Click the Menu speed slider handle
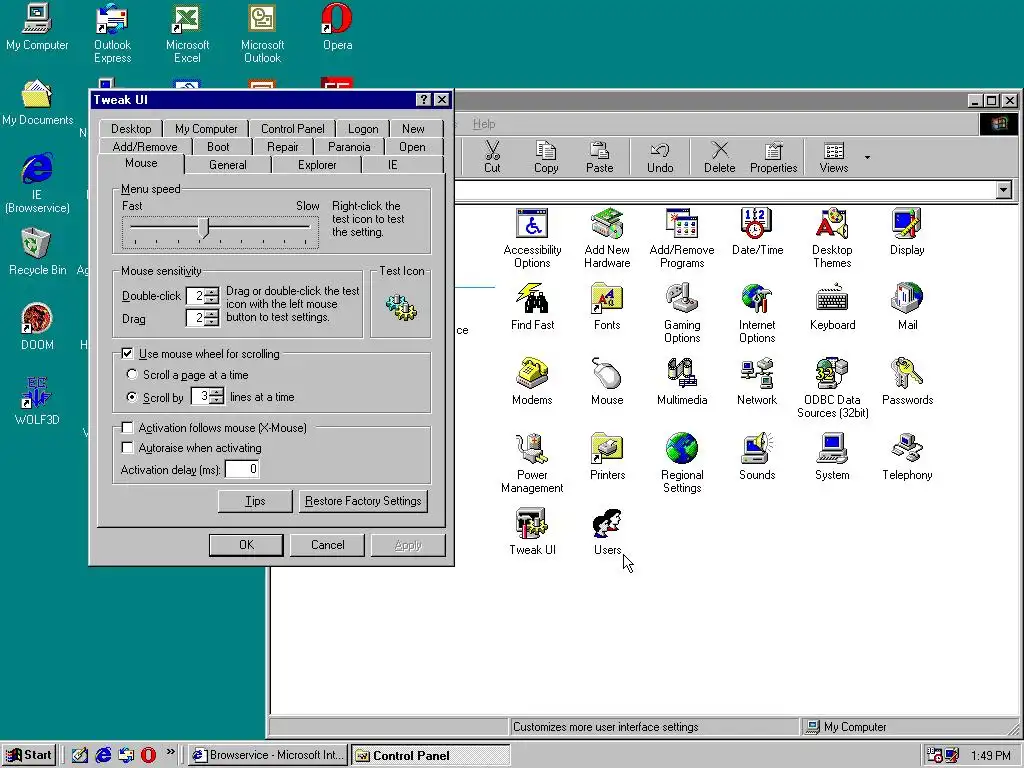The width and height of the screenshot is (1024, 768). pyautogui.click(x=204, y=228)
